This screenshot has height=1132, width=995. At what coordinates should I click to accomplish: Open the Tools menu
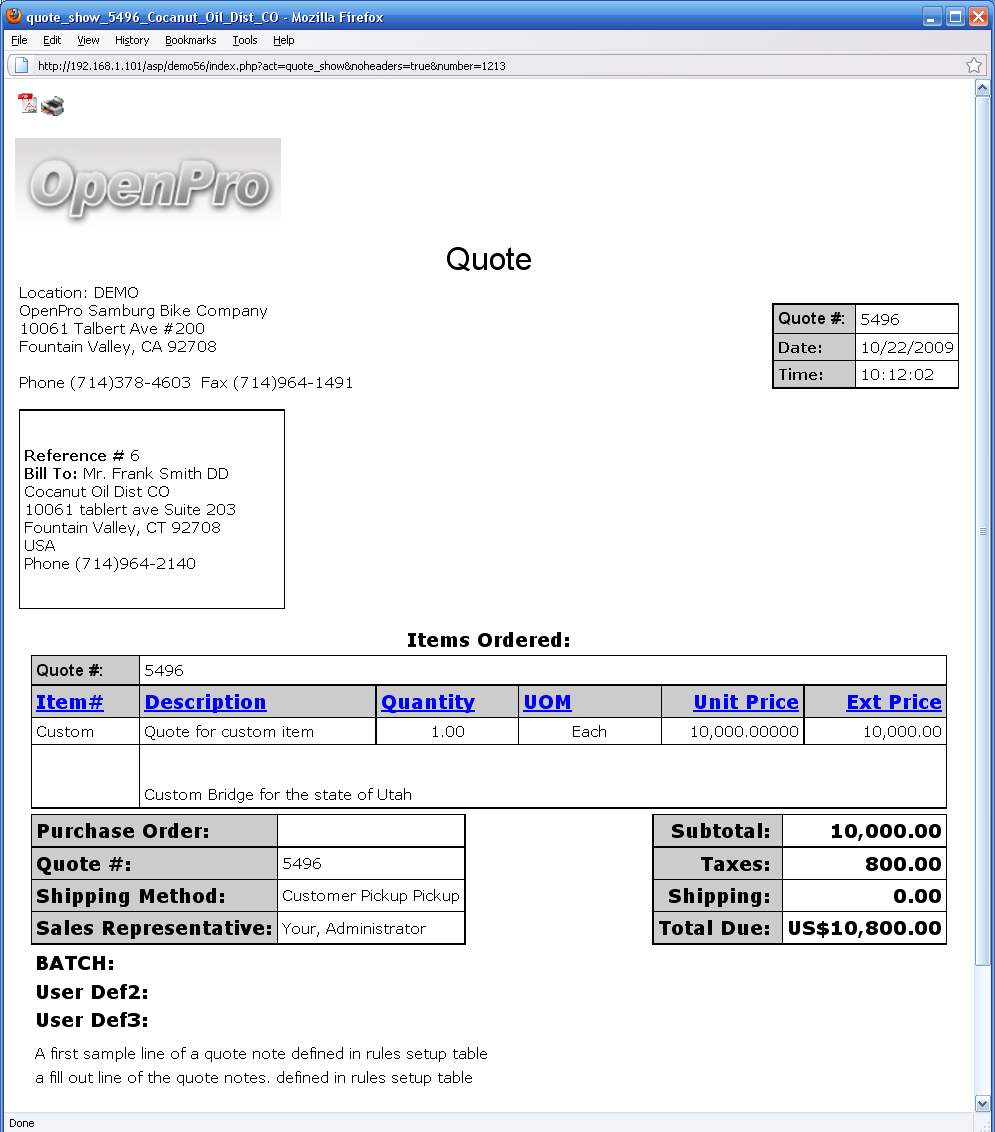[x=245, y=40]
